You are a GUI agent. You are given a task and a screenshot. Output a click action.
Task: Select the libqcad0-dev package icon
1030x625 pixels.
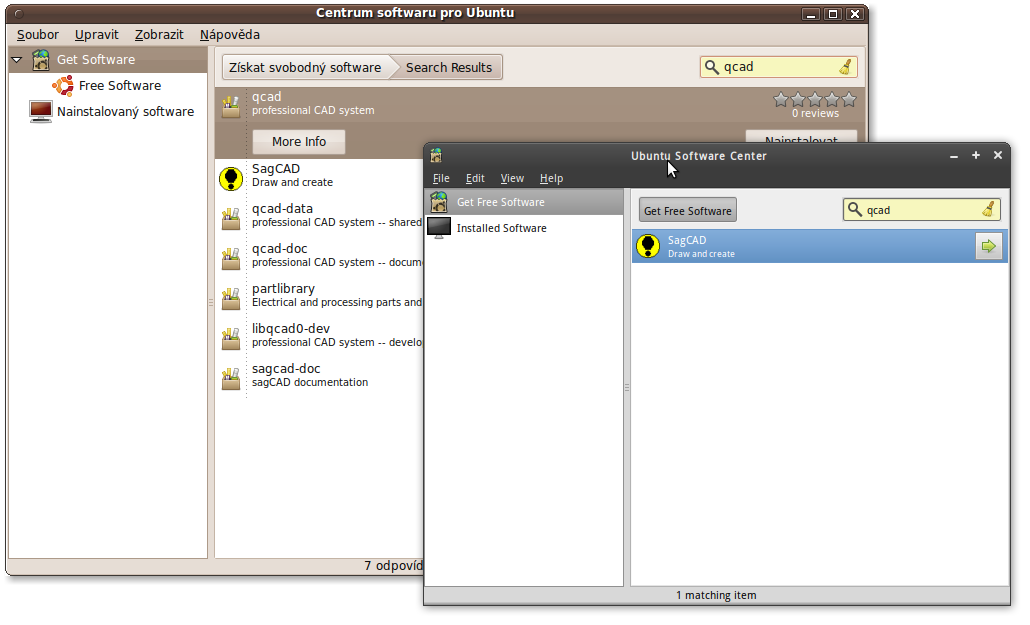[231, 339]
